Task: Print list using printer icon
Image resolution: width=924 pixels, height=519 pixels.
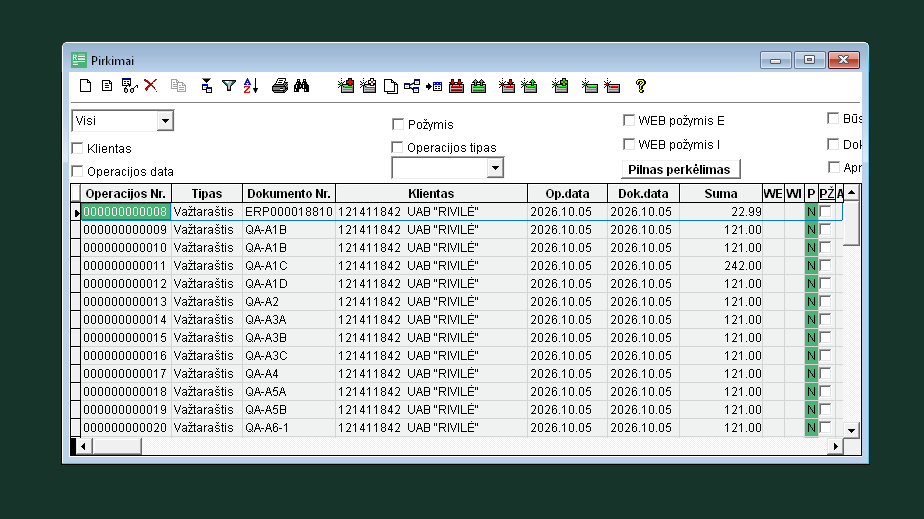Action: click(x=279, y=86)
